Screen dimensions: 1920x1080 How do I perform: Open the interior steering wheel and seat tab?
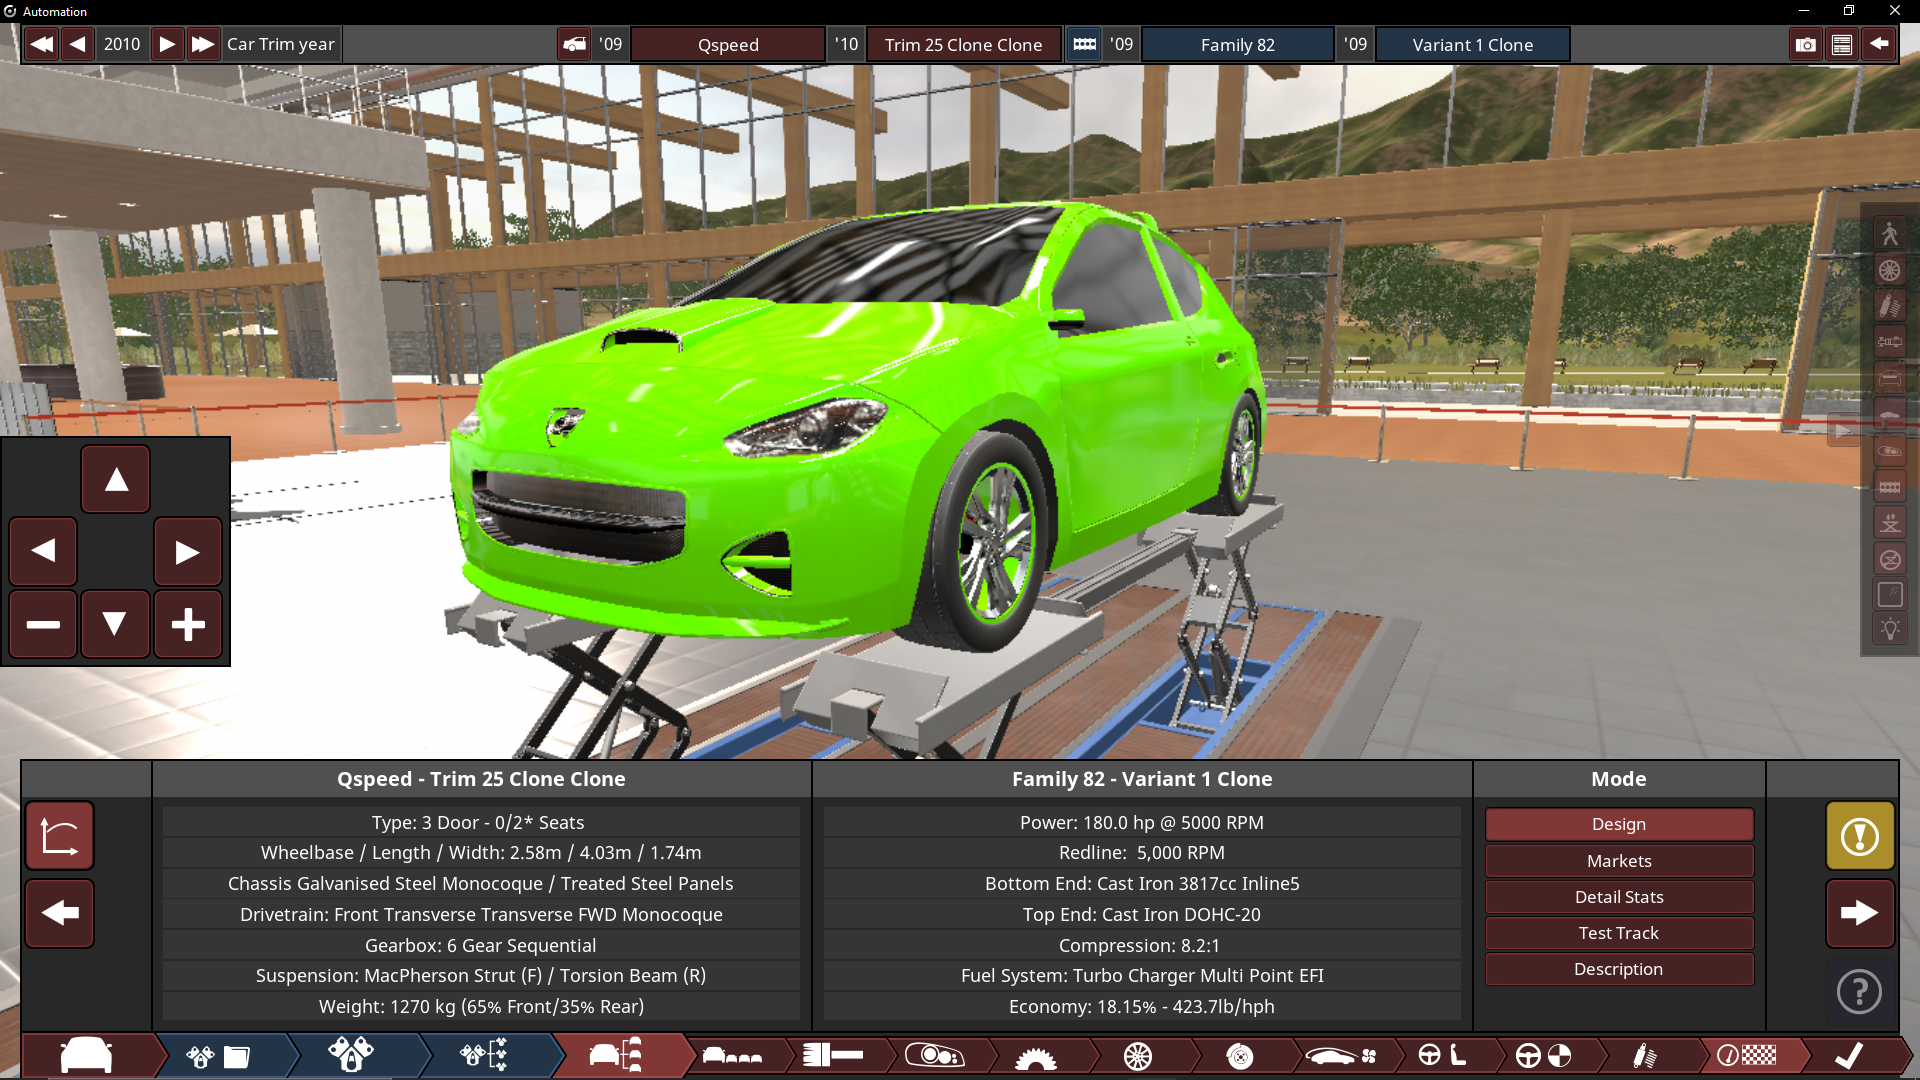tap(1442, 1056)
